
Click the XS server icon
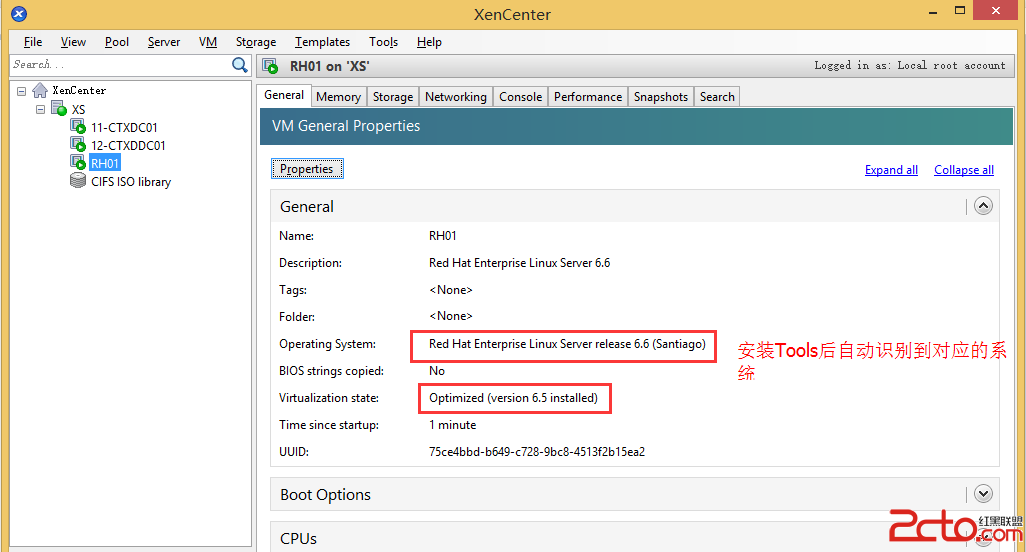click(x=59, y=109)
